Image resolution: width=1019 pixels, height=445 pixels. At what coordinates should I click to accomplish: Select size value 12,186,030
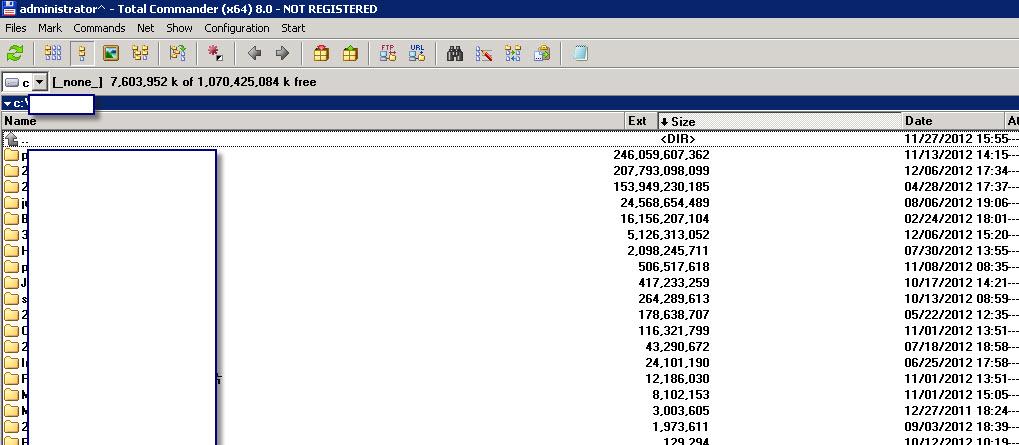[x=677, y=379]
